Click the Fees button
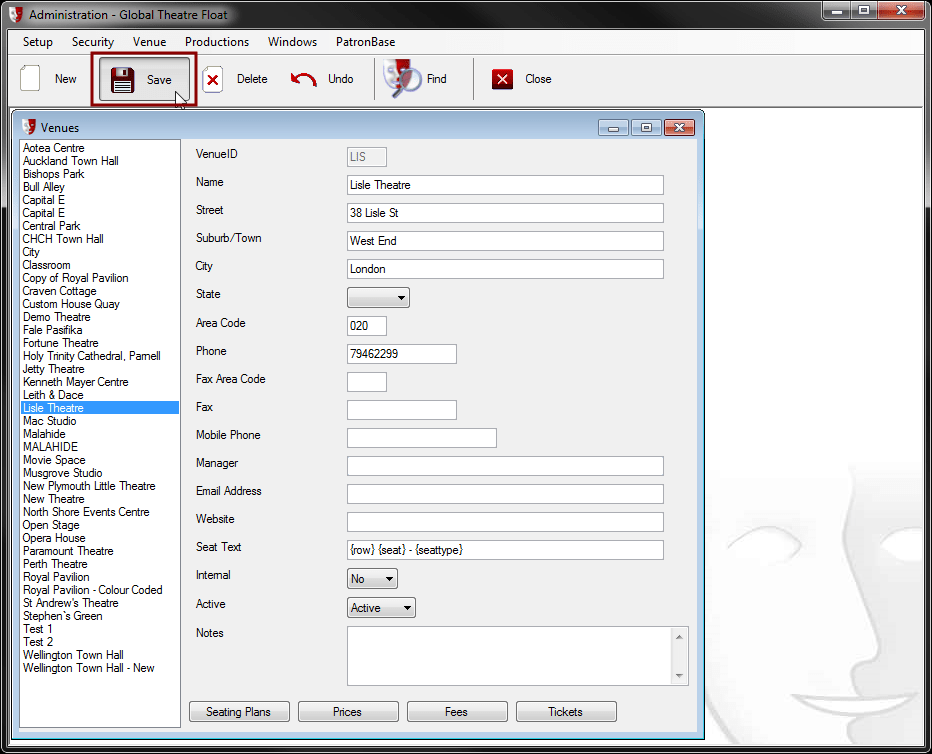The width and height of the screenshot is (932, 754). pyautogui.click(x=457, y=711)
